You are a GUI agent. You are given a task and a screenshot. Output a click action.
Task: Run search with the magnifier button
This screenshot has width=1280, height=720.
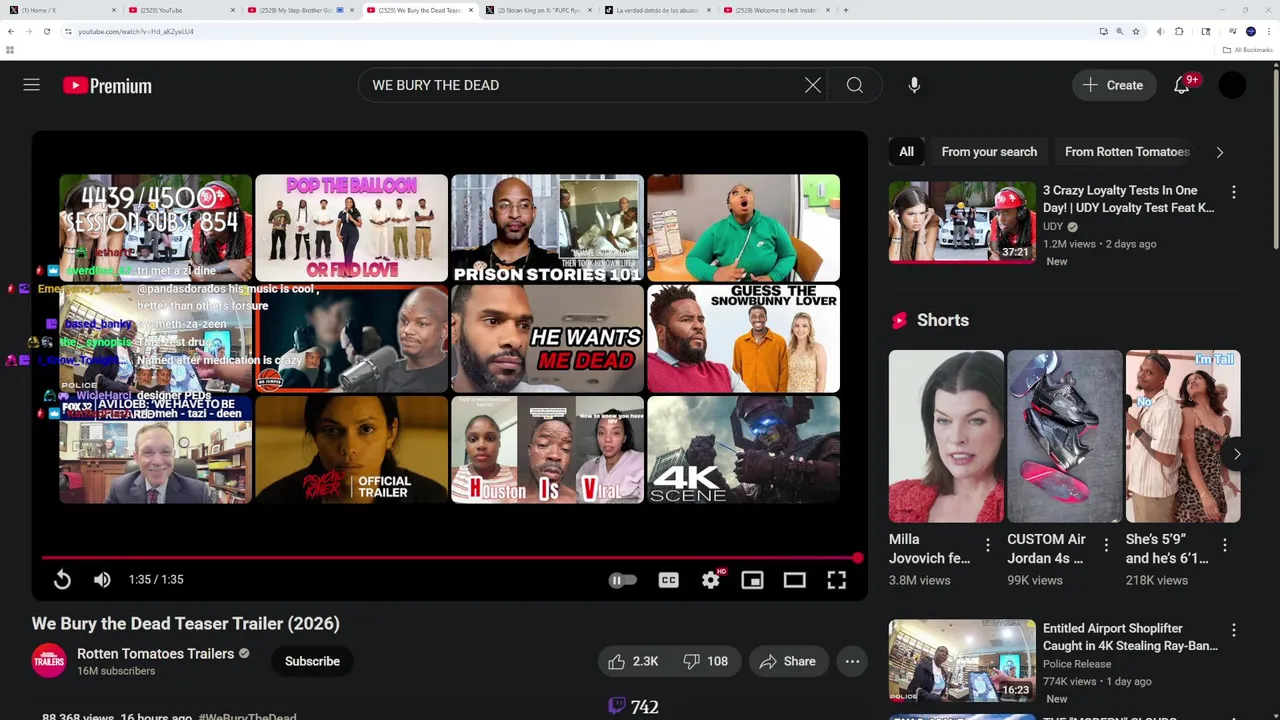click(x=855, y=85)
